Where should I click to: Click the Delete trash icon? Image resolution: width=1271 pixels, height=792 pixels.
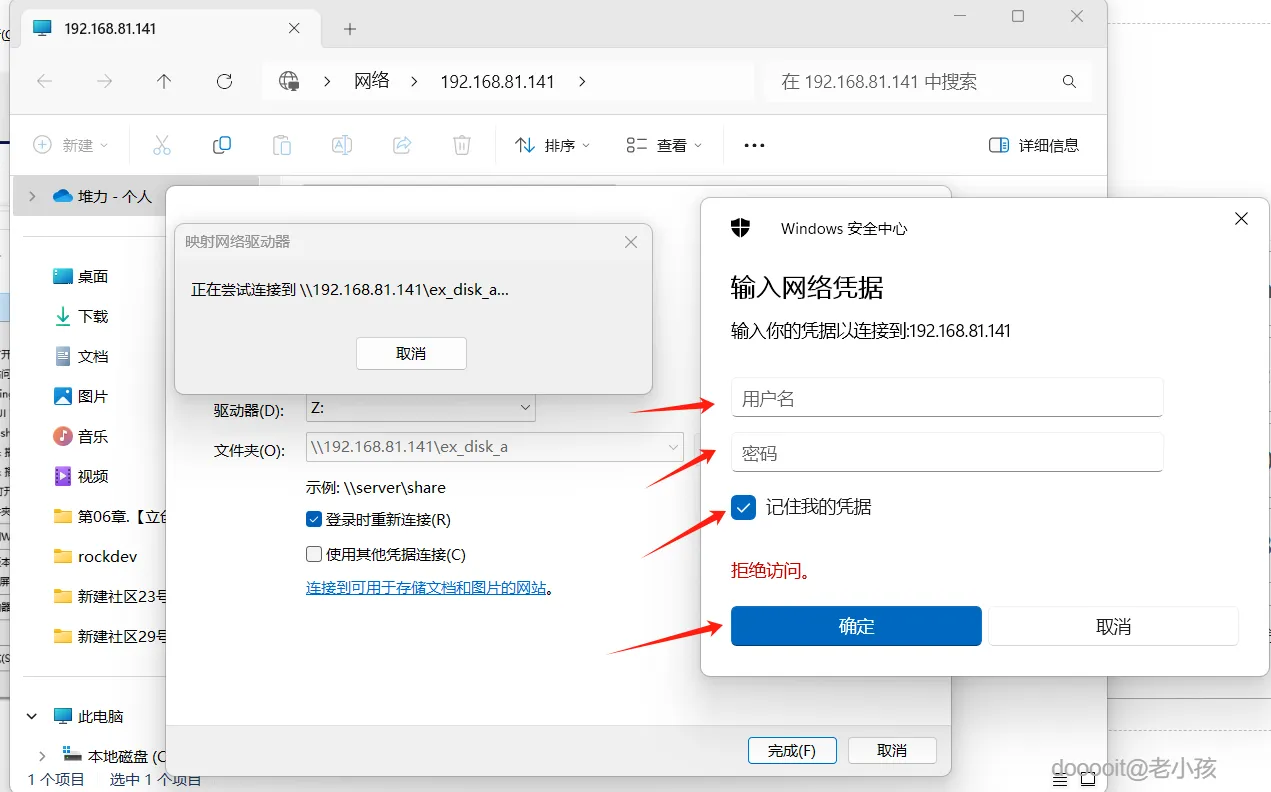click(x=461, y=145)
